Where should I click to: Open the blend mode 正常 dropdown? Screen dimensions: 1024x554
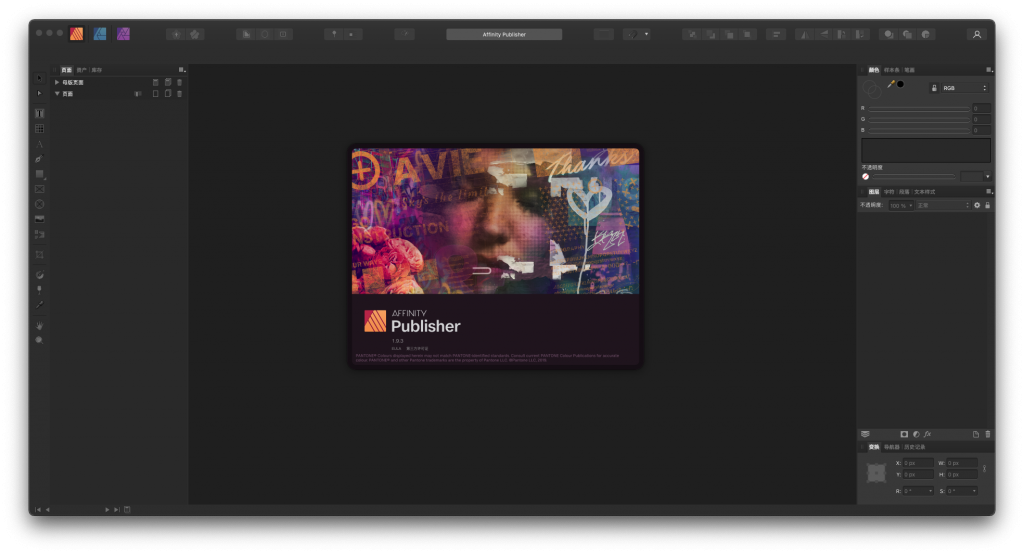click(x=944, y=205)
